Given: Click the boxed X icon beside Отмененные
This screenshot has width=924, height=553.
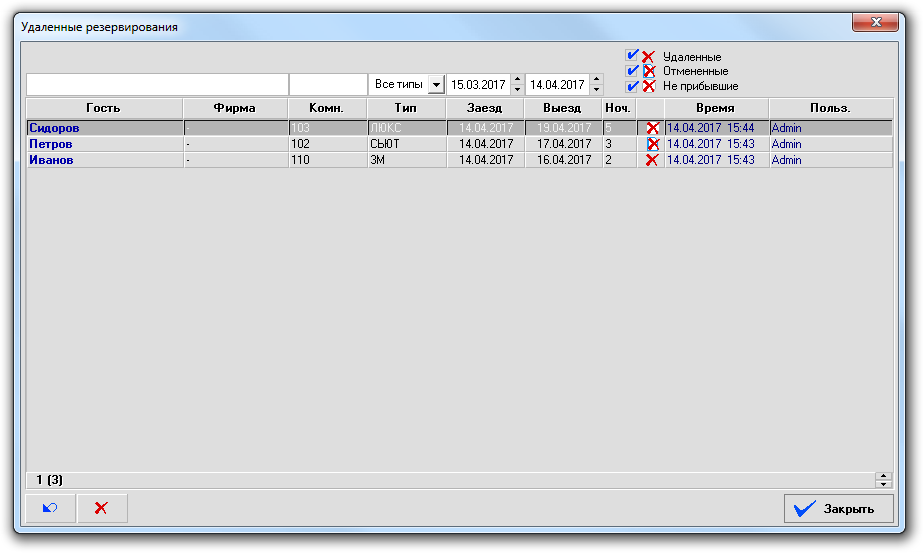Looking at the screenshot, I should (x=648, y=72).
